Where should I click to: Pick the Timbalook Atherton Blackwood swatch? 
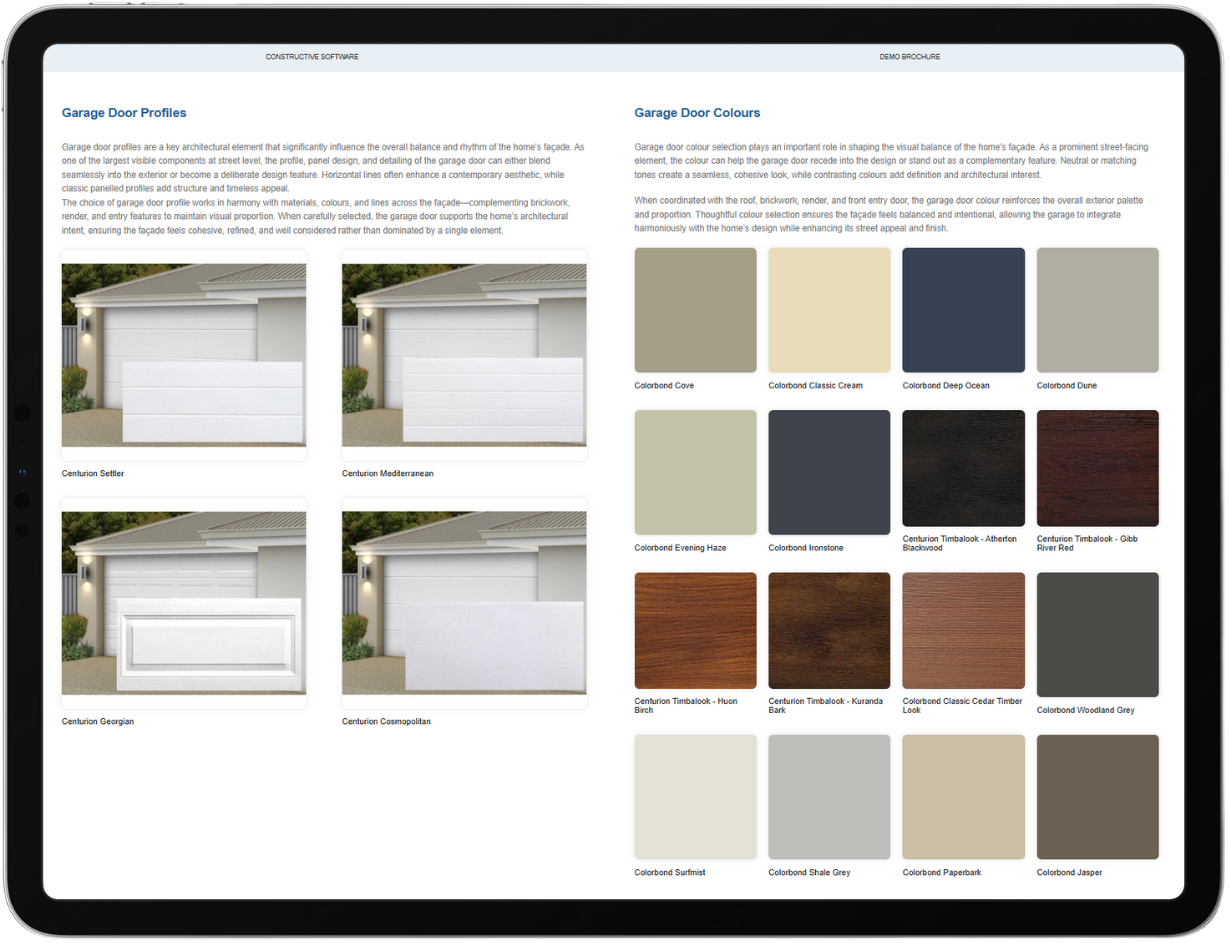[963, 468]
